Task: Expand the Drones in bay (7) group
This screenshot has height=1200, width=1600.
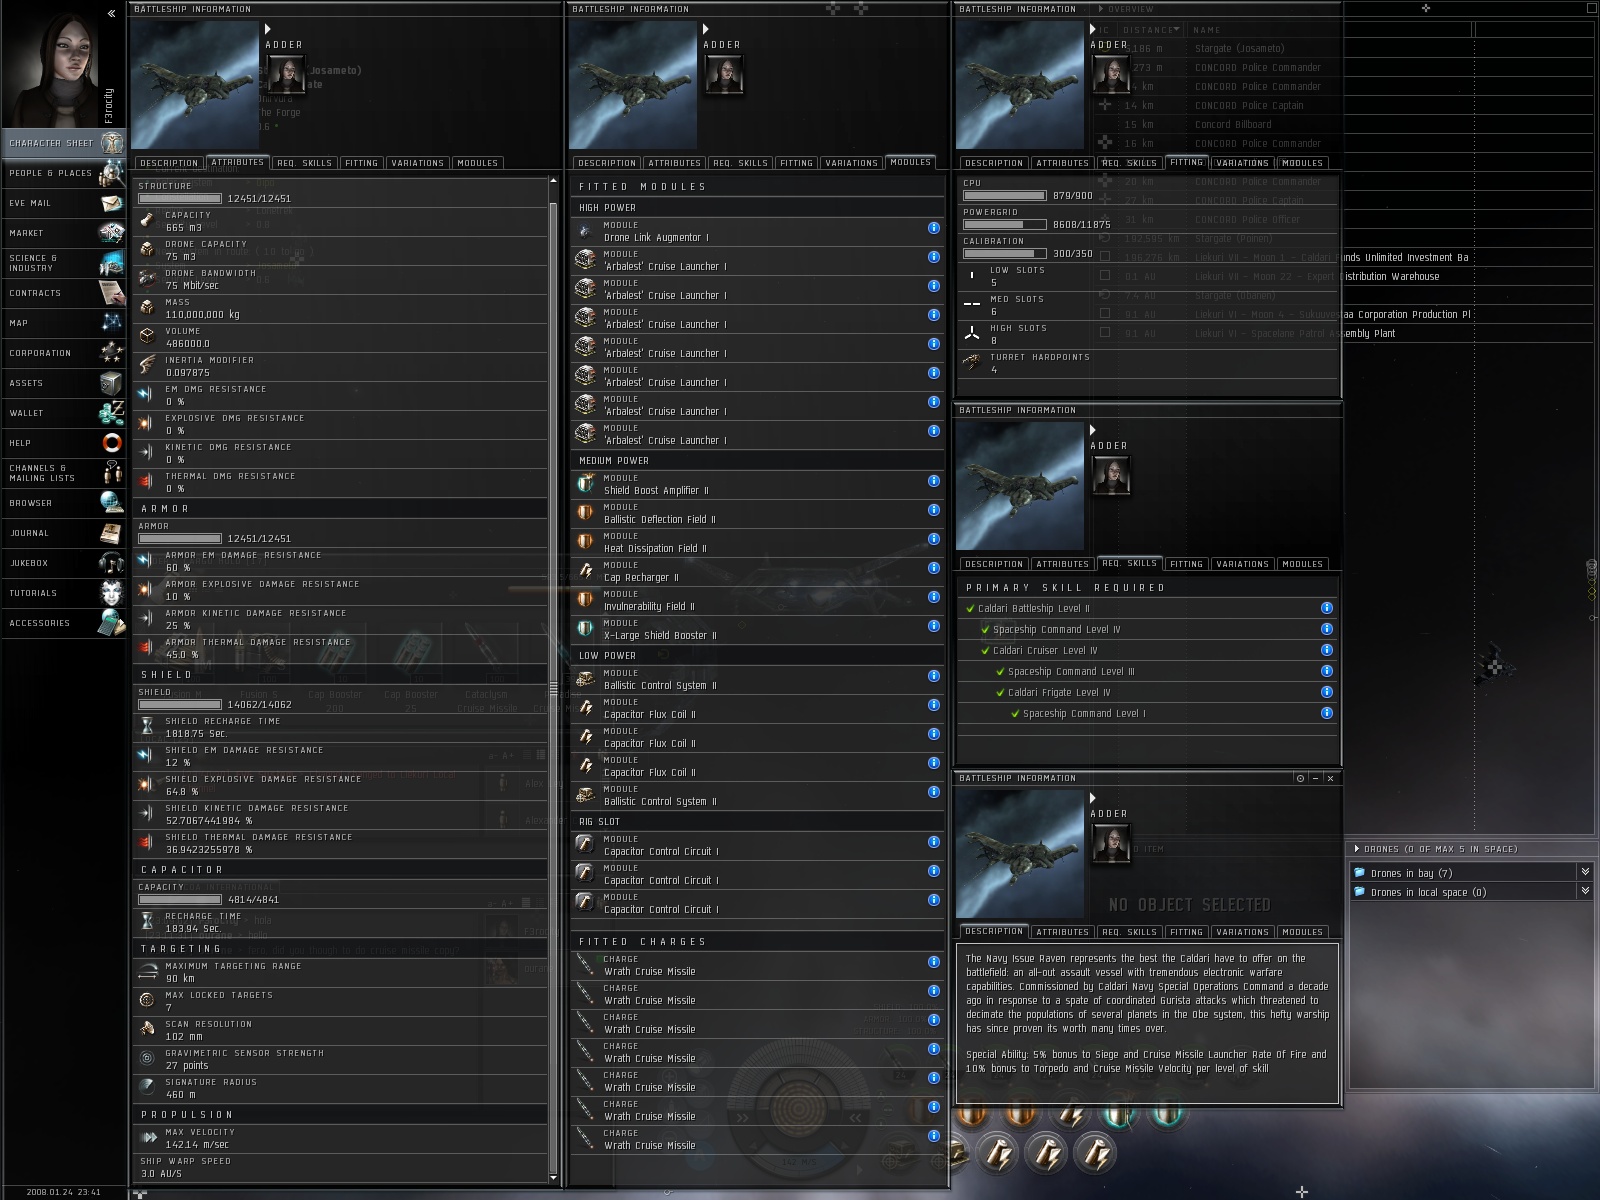Action: [1585, 873]
